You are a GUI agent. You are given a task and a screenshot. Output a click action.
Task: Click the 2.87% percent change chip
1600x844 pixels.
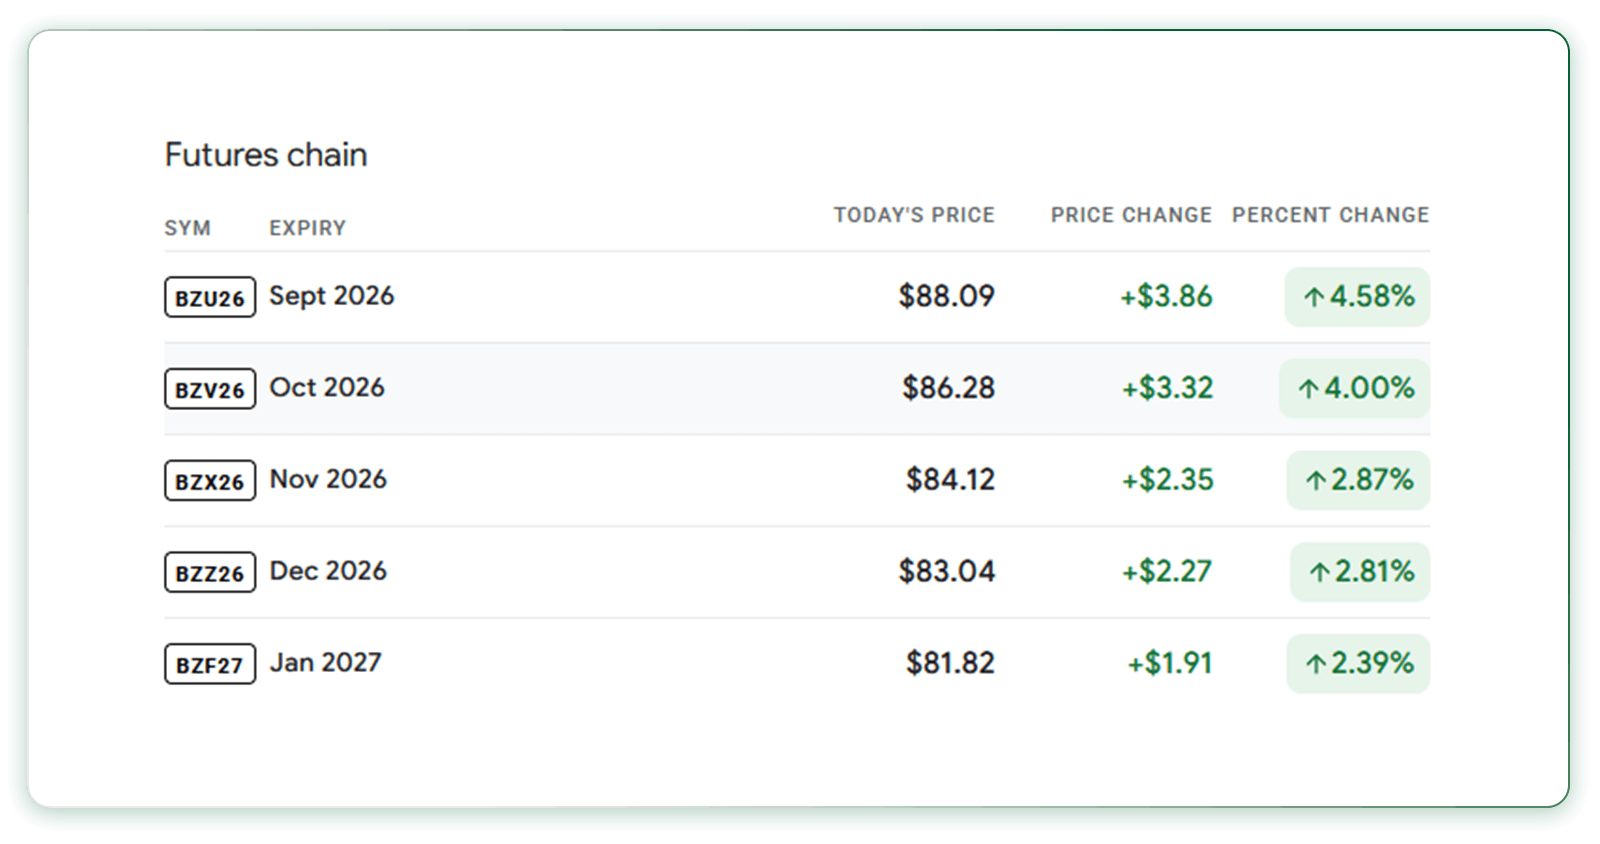pyautogui.click(x=1358, y=480)
